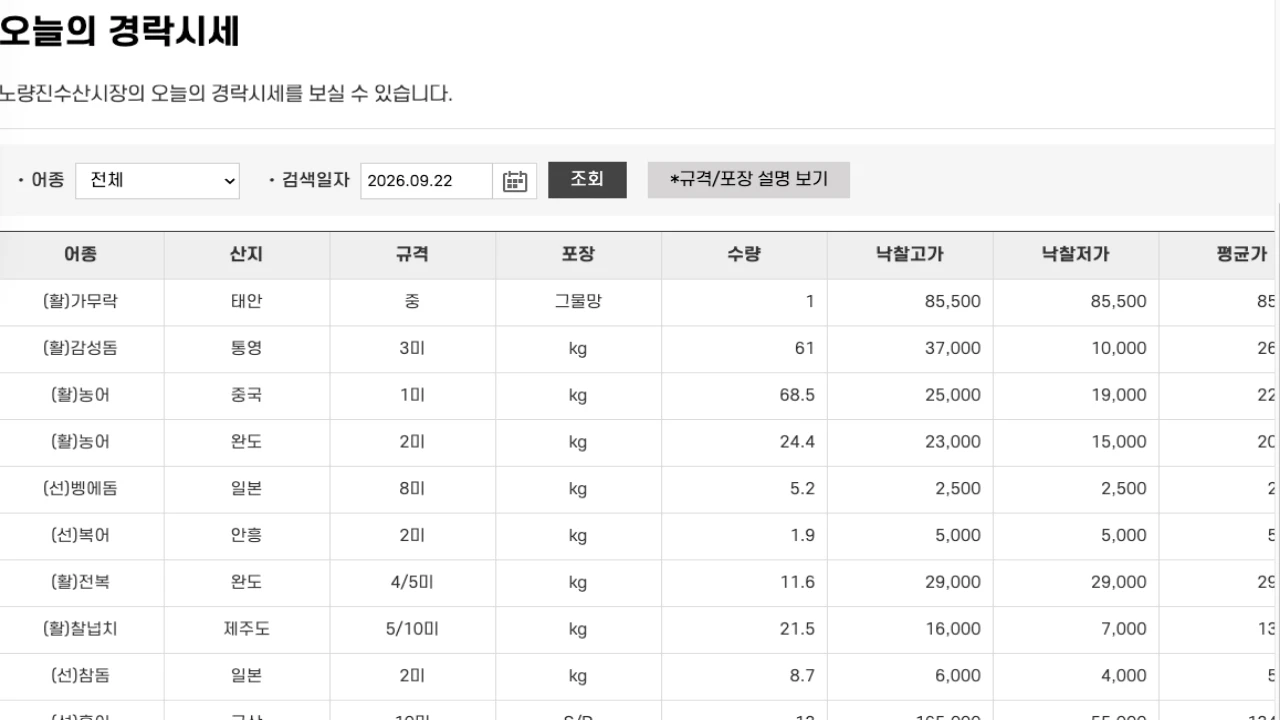
Task: Click the 8미 size cell
Action: (x=413, y=488)
